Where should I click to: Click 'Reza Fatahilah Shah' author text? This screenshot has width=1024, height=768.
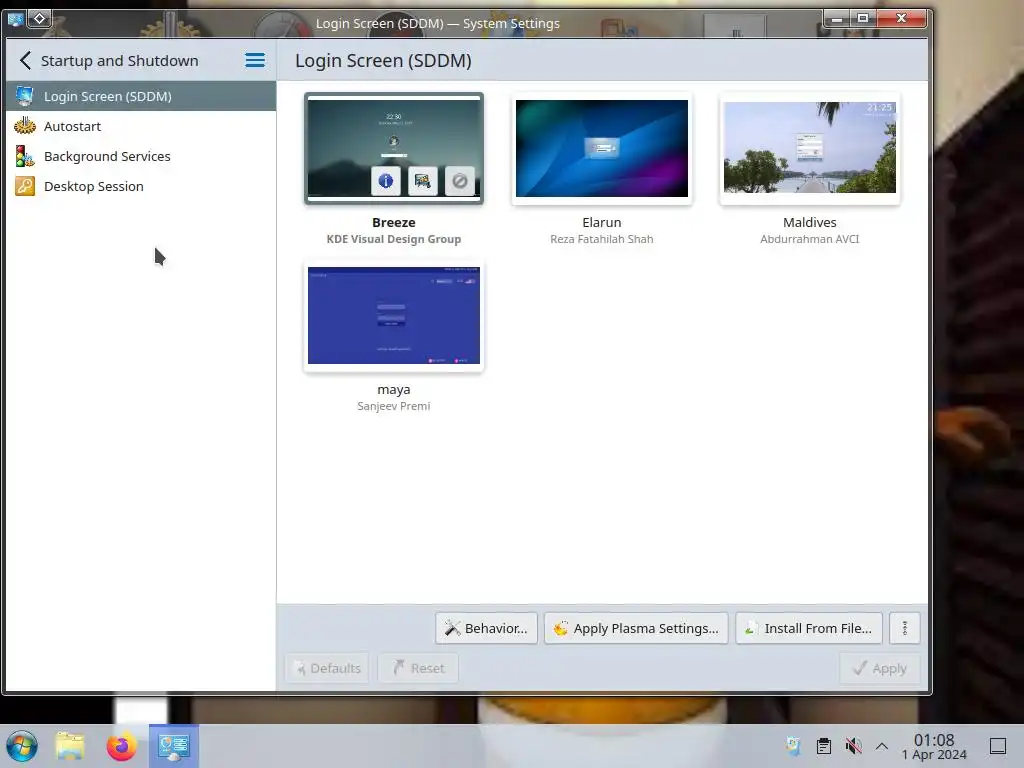[x=601, y=239]
